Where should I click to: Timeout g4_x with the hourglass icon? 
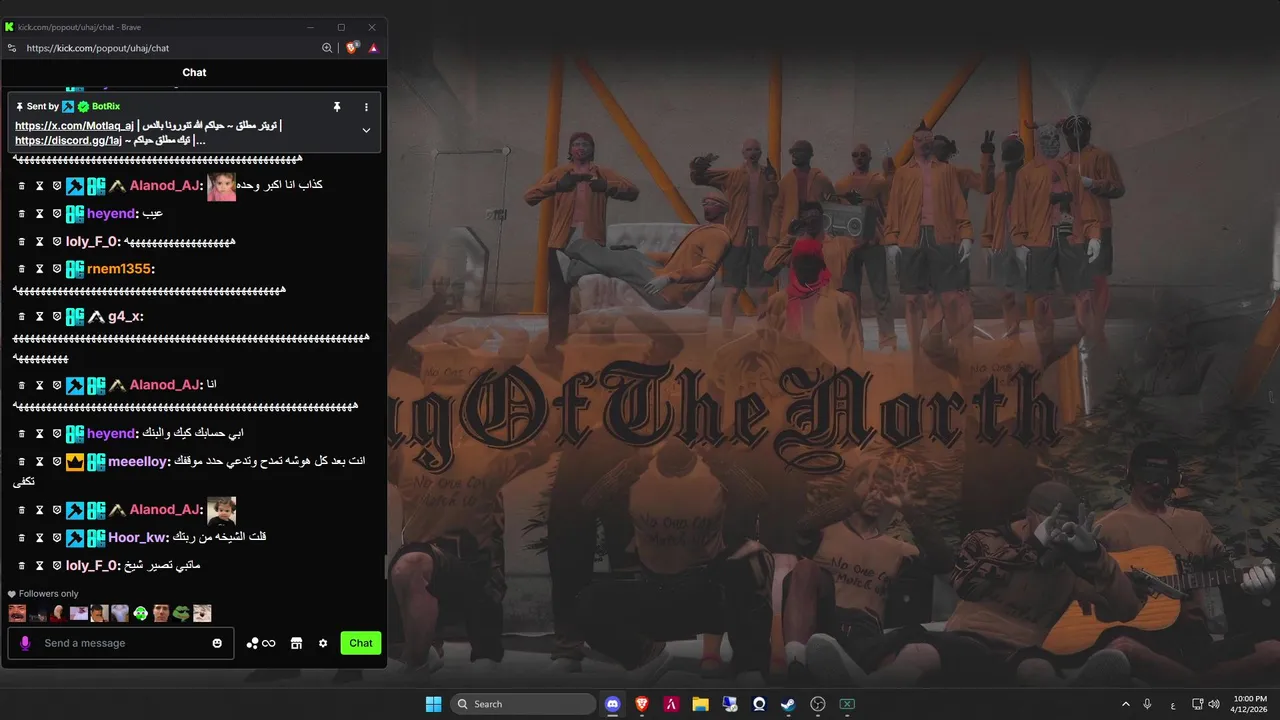point(40,317)
